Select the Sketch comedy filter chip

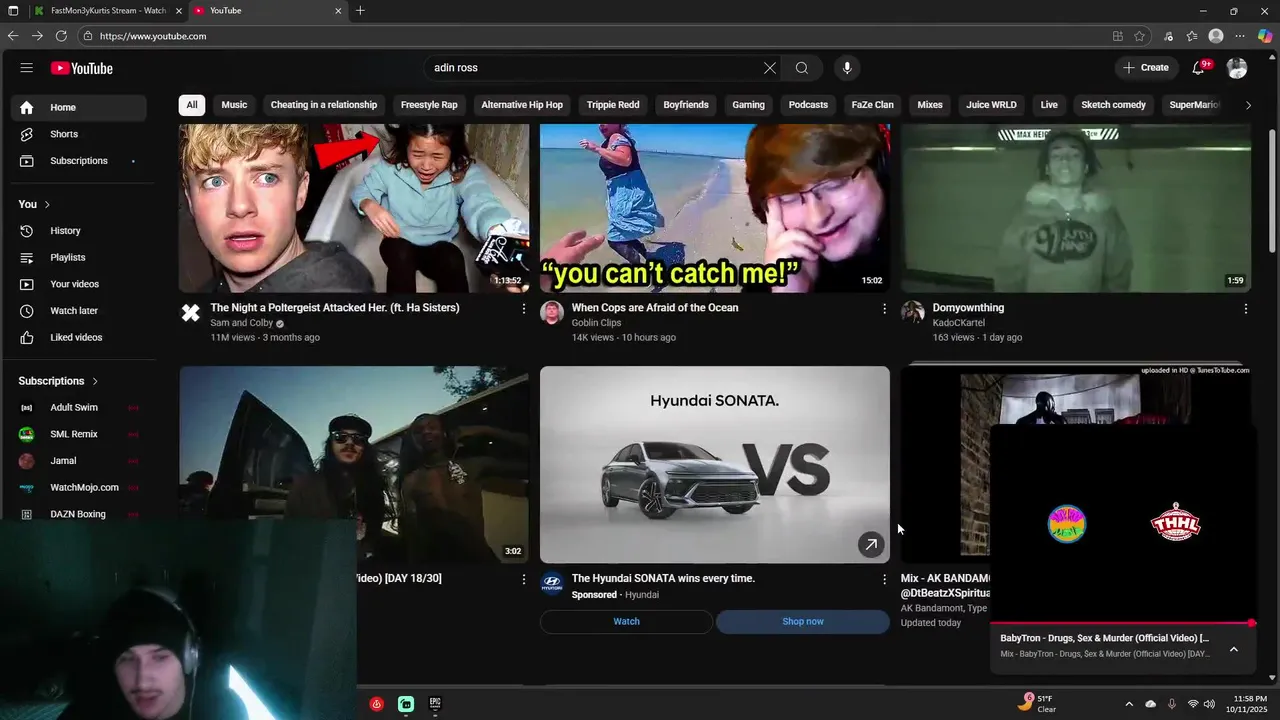[1113, 105]
